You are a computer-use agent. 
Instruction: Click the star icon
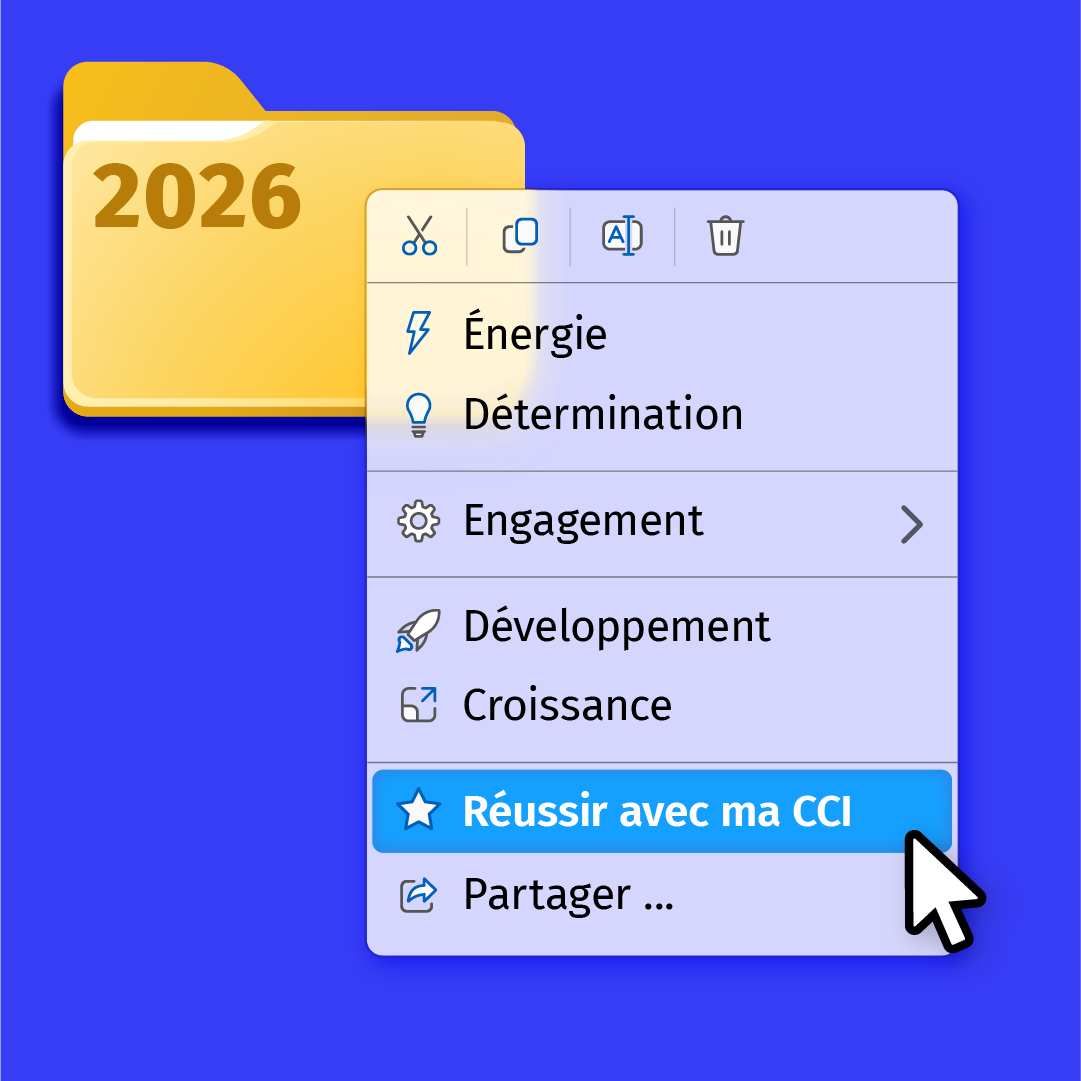pyautogui.click(x=418, y=811)
